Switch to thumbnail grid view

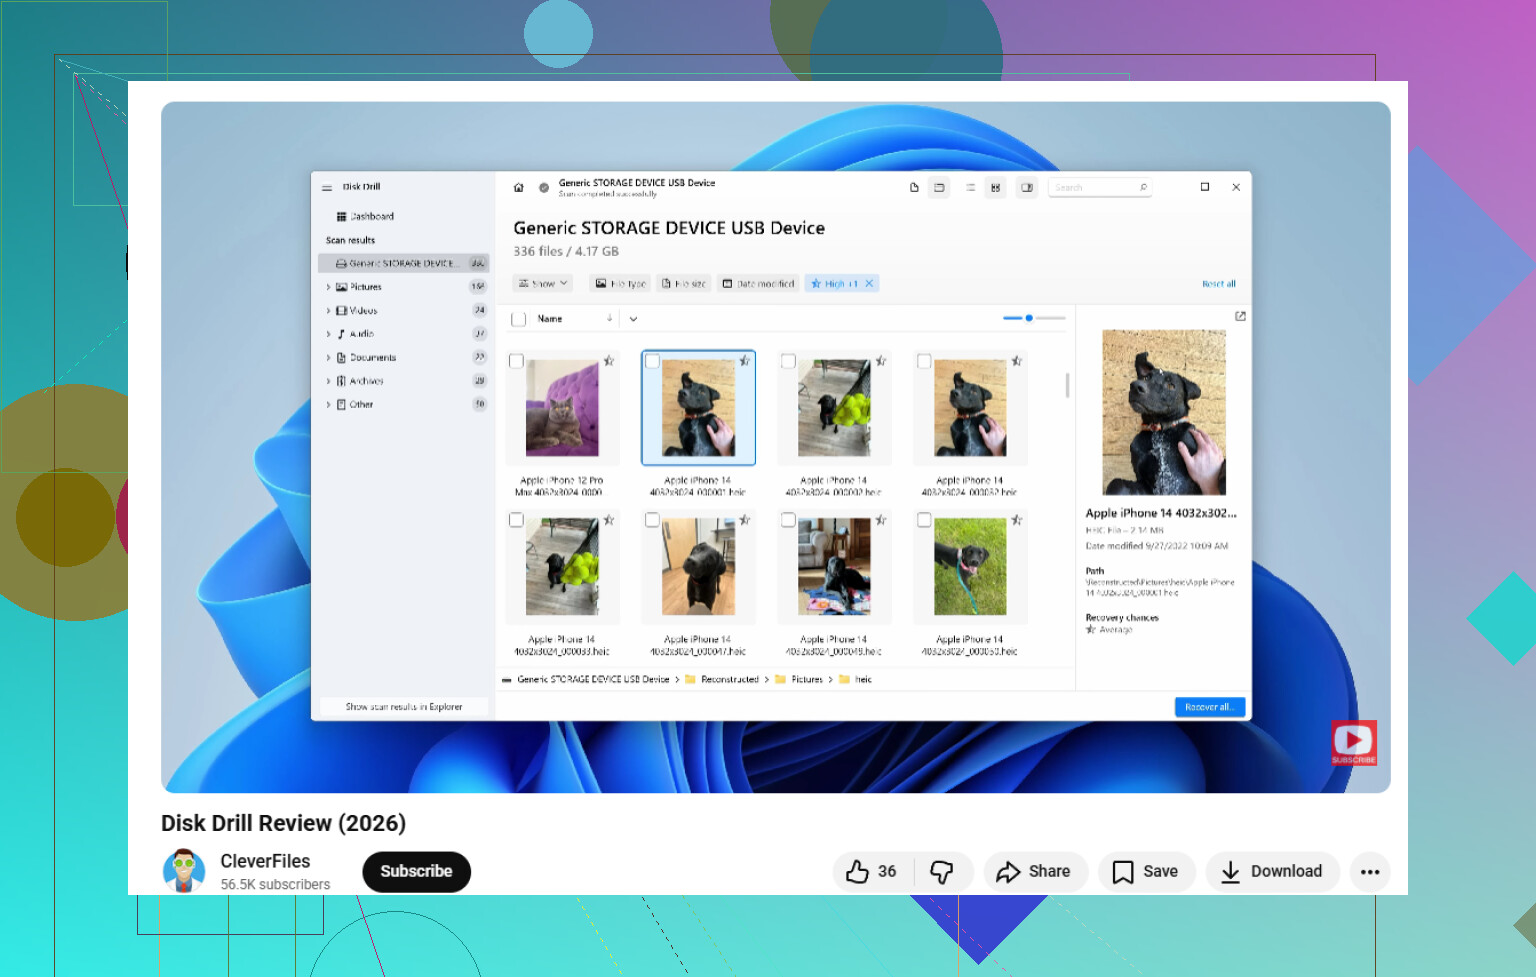995,188
